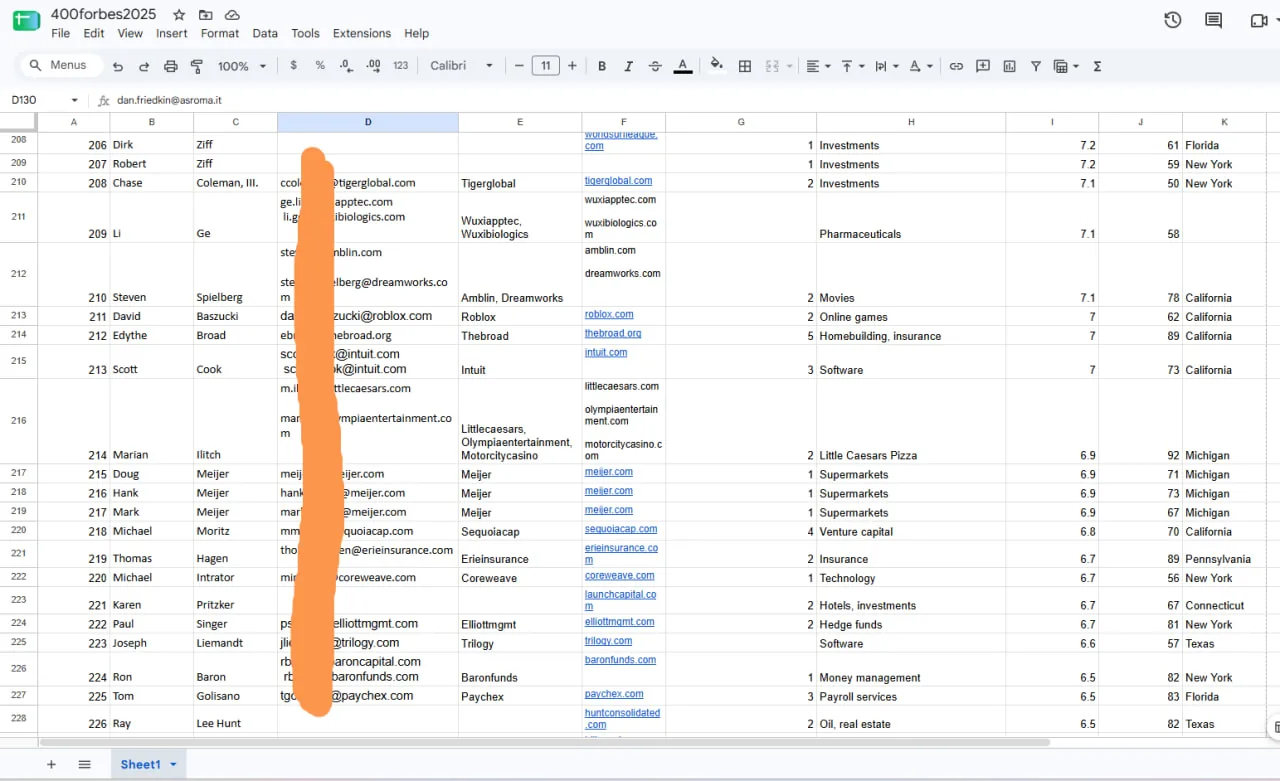The image size is (1280, 781).
Task: Select the cell containing Spielberg
Action: click(x=235, y=275)
